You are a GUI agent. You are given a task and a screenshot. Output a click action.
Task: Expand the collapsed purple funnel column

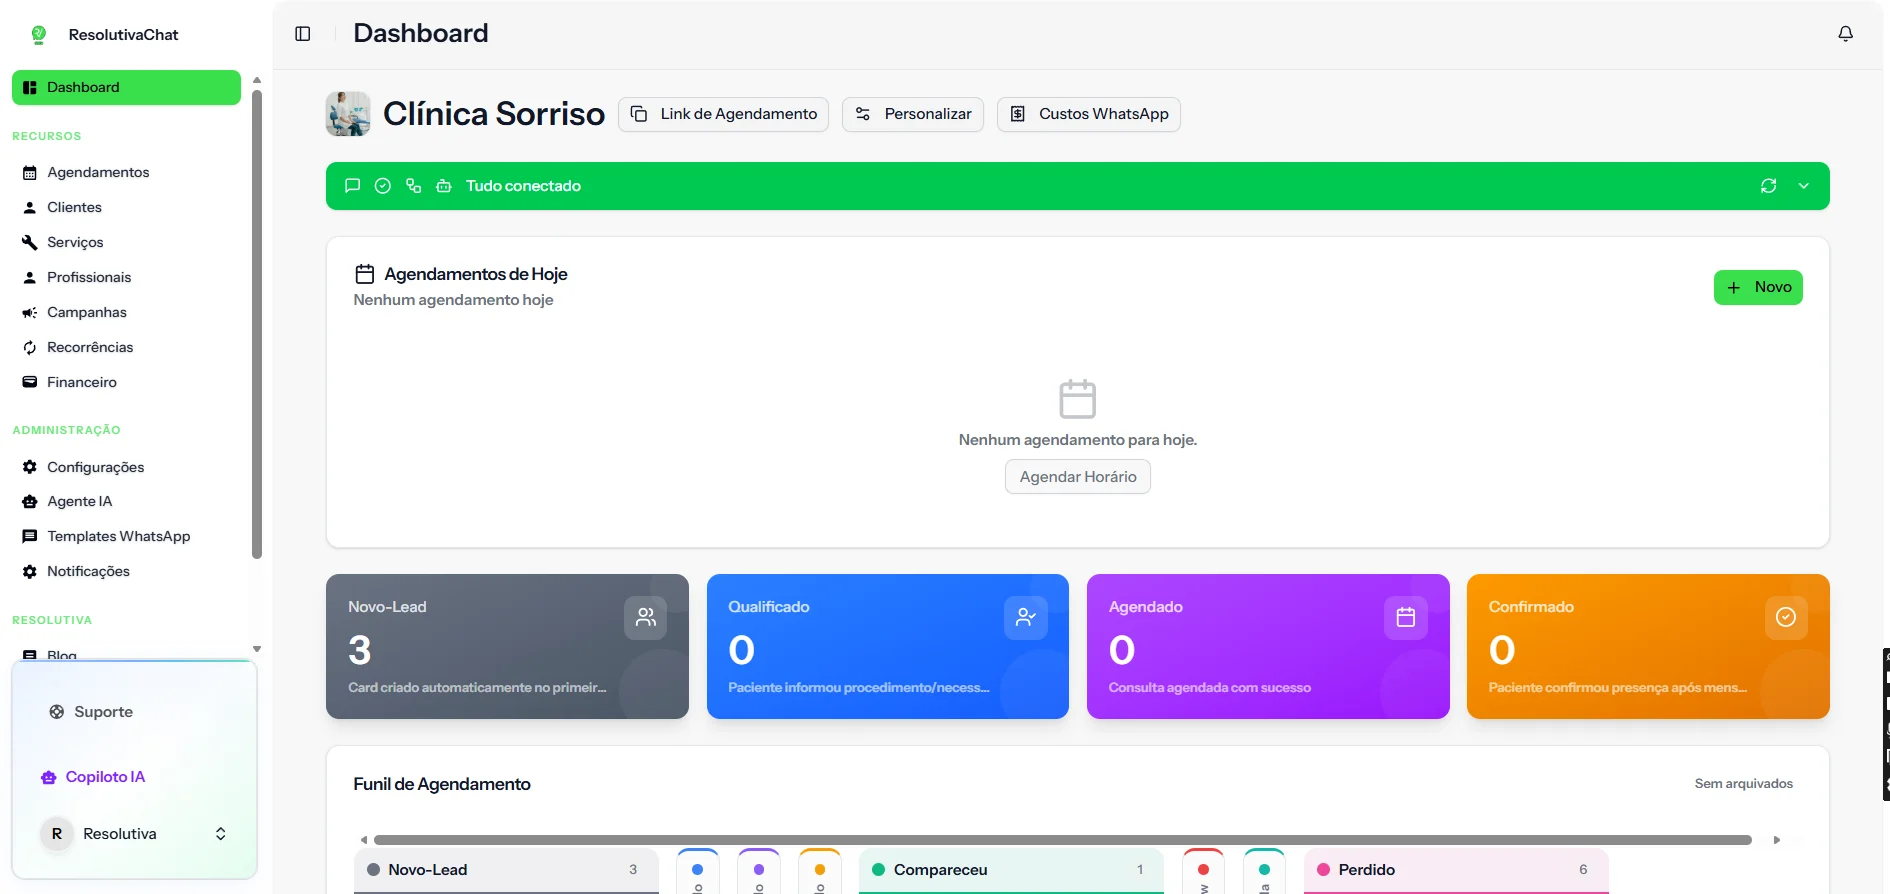click(759, 871)
